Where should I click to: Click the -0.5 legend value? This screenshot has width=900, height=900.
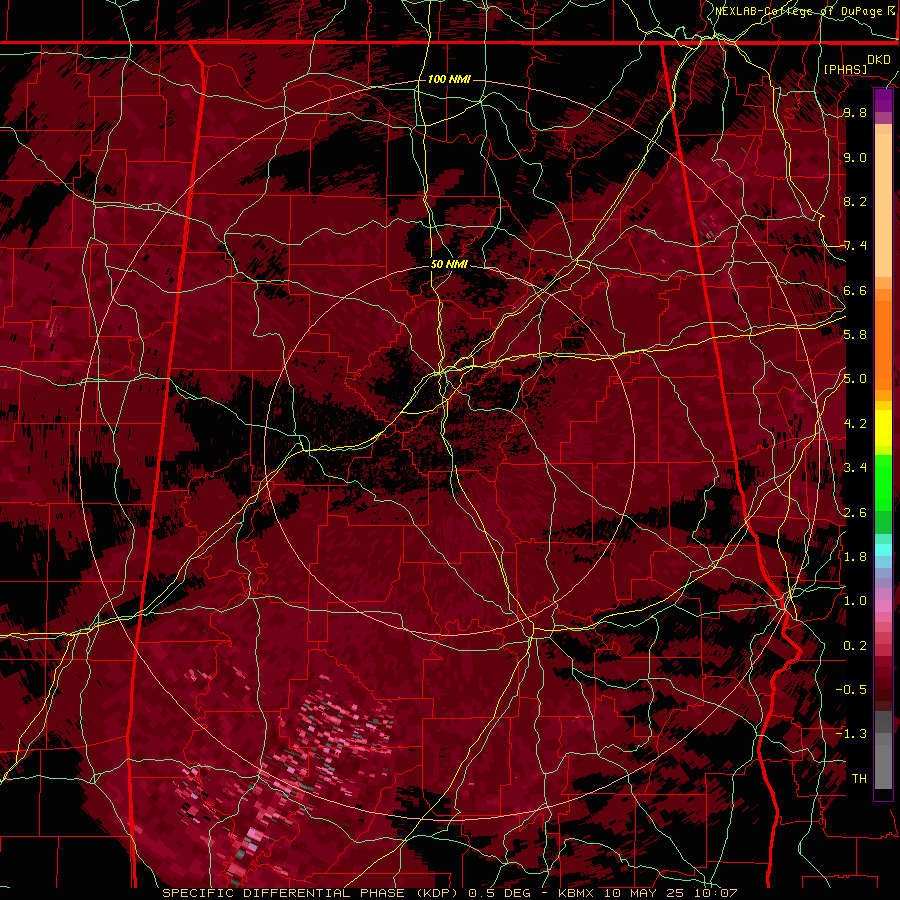coord(852,690)
